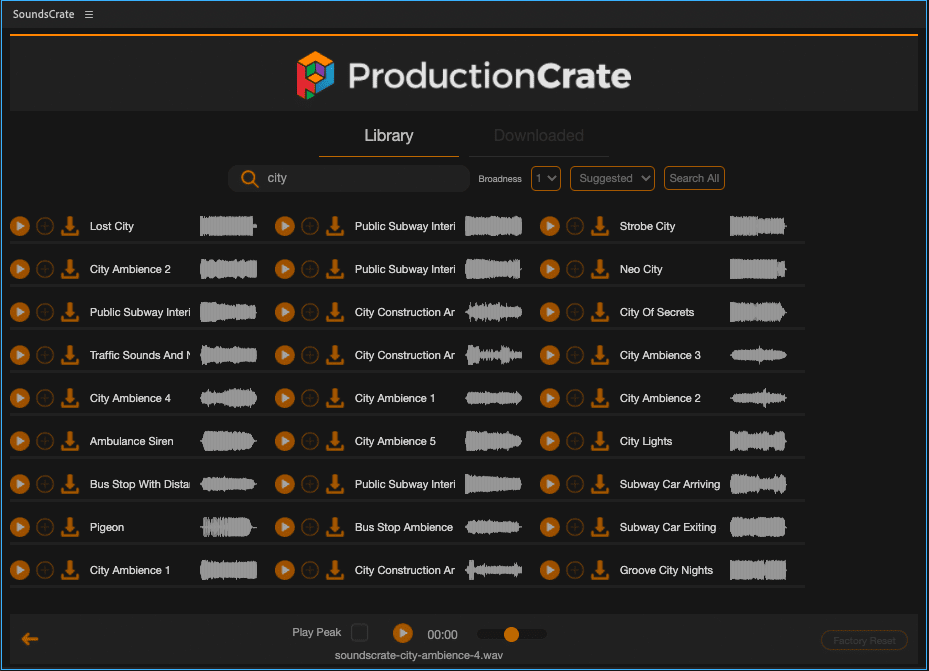Add Ambulance Siren using its plus icon

(x=45, y=441)
